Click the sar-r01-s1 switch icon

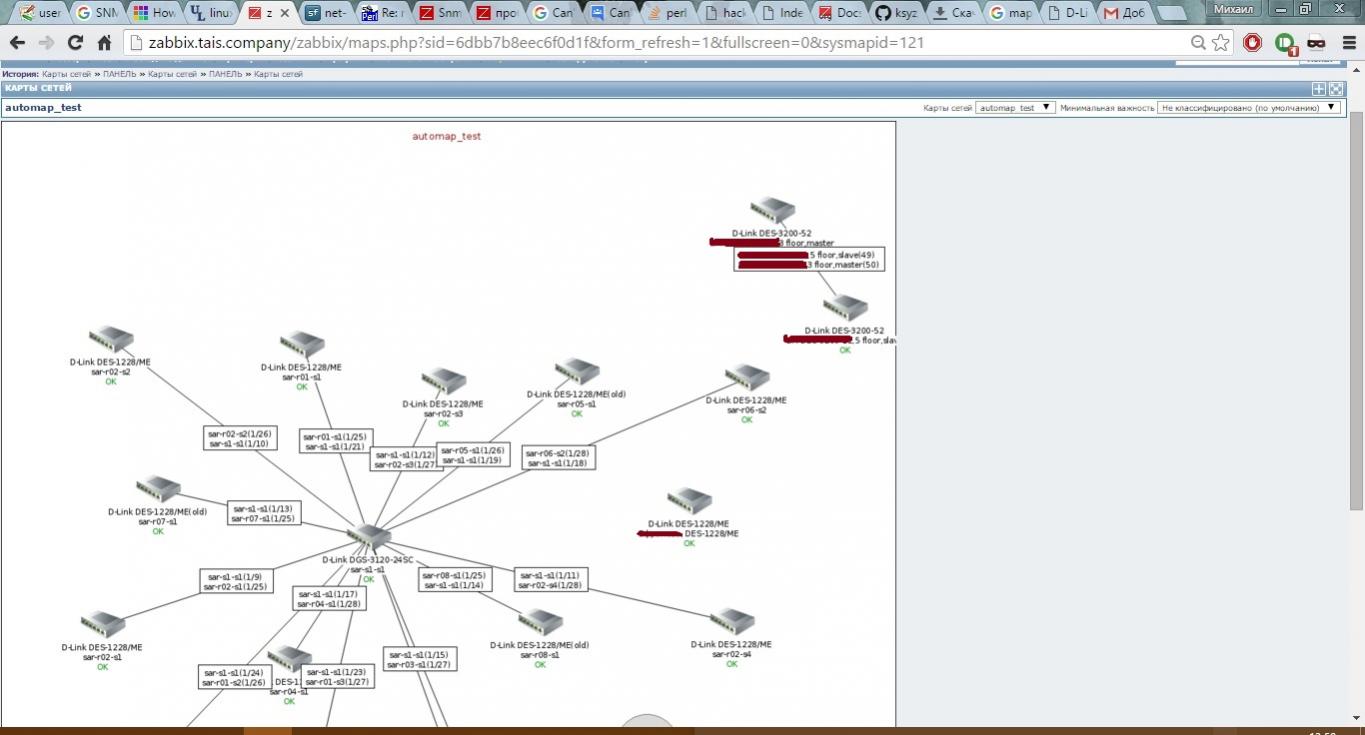[302, 346]
